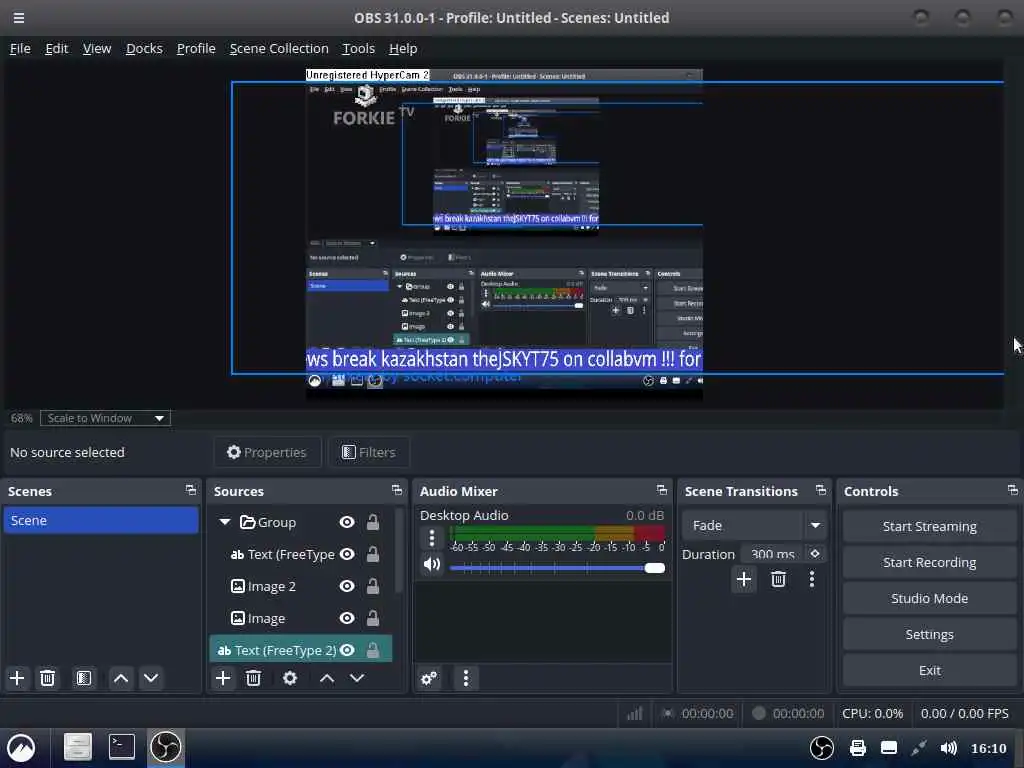Open the Tools menu
Viewport: 1024px width, 768px height.
(x=359, y=48)
